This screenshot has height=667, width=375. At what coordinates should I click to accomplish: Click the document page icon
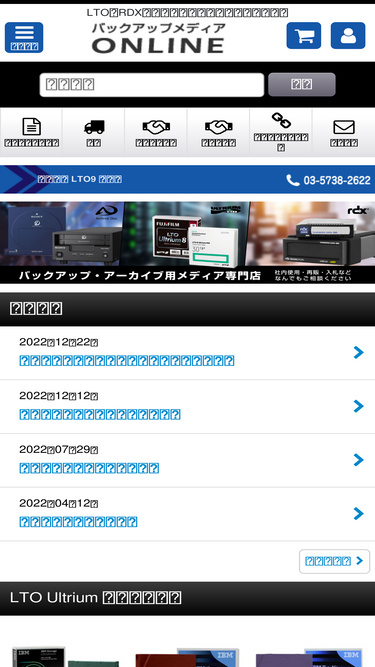(x=31, y=127)
